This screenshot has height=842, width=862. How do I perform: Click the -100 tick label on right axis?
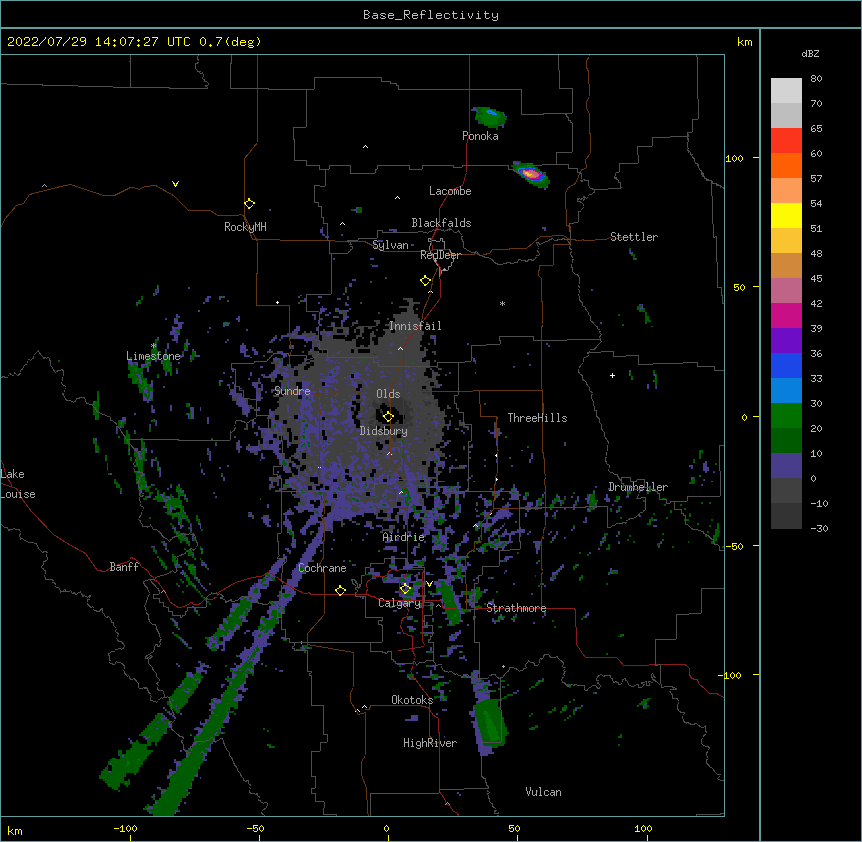click(730, 675)
